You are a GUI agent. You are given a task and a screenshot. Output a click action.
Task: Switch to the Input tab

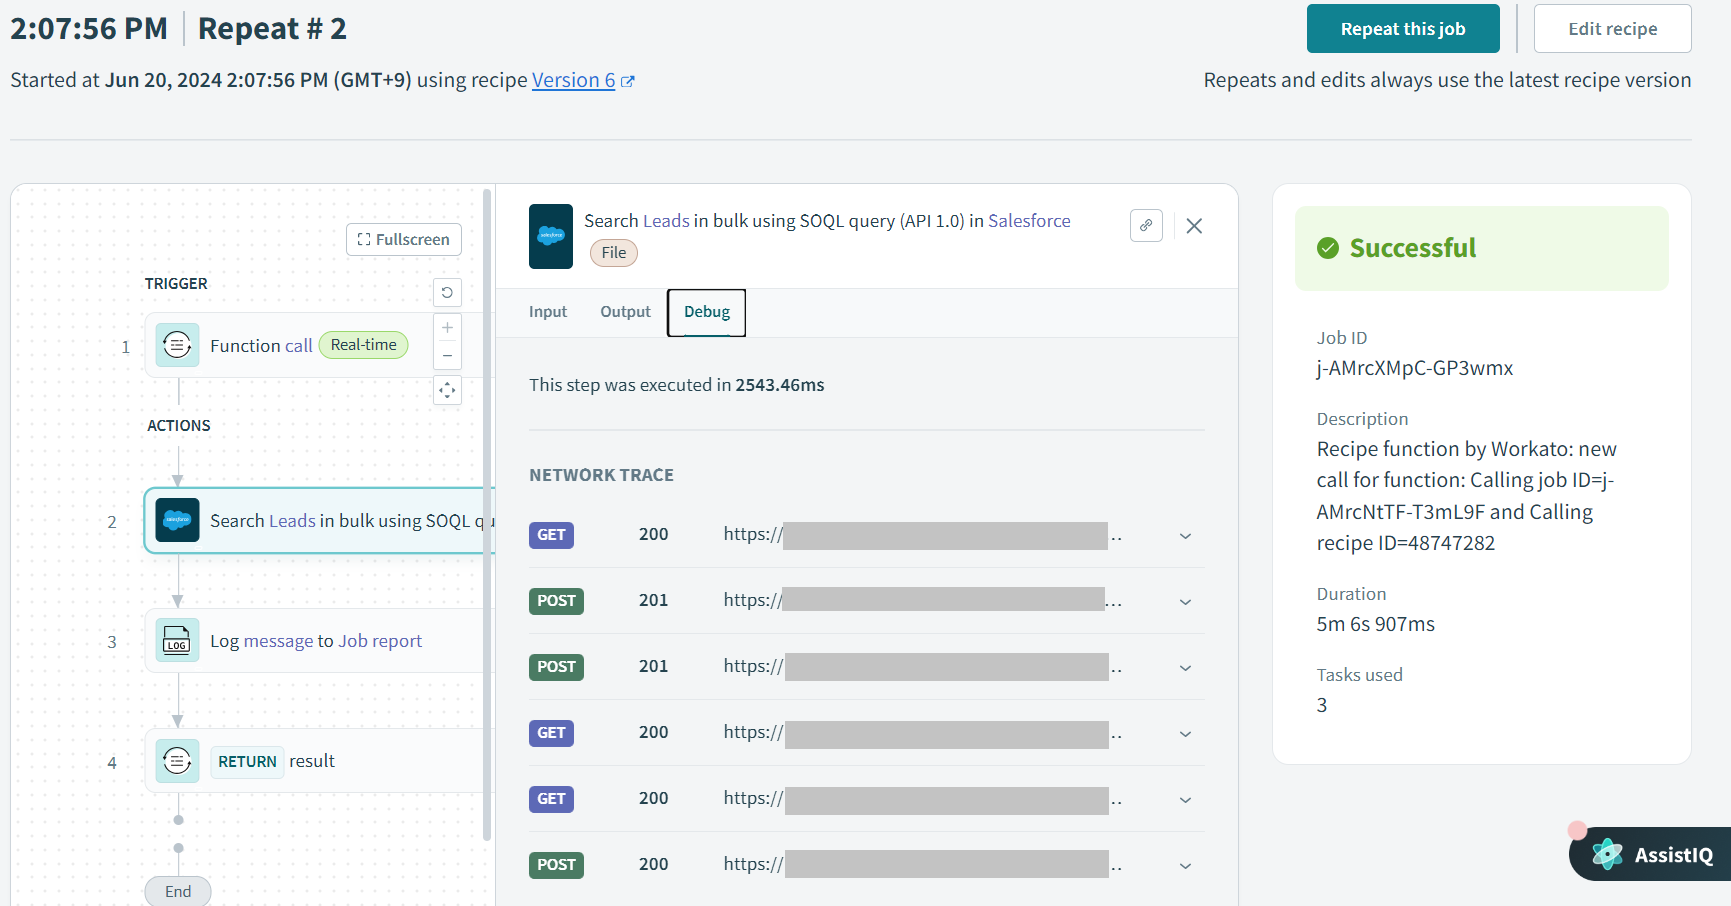coord(548,312)
